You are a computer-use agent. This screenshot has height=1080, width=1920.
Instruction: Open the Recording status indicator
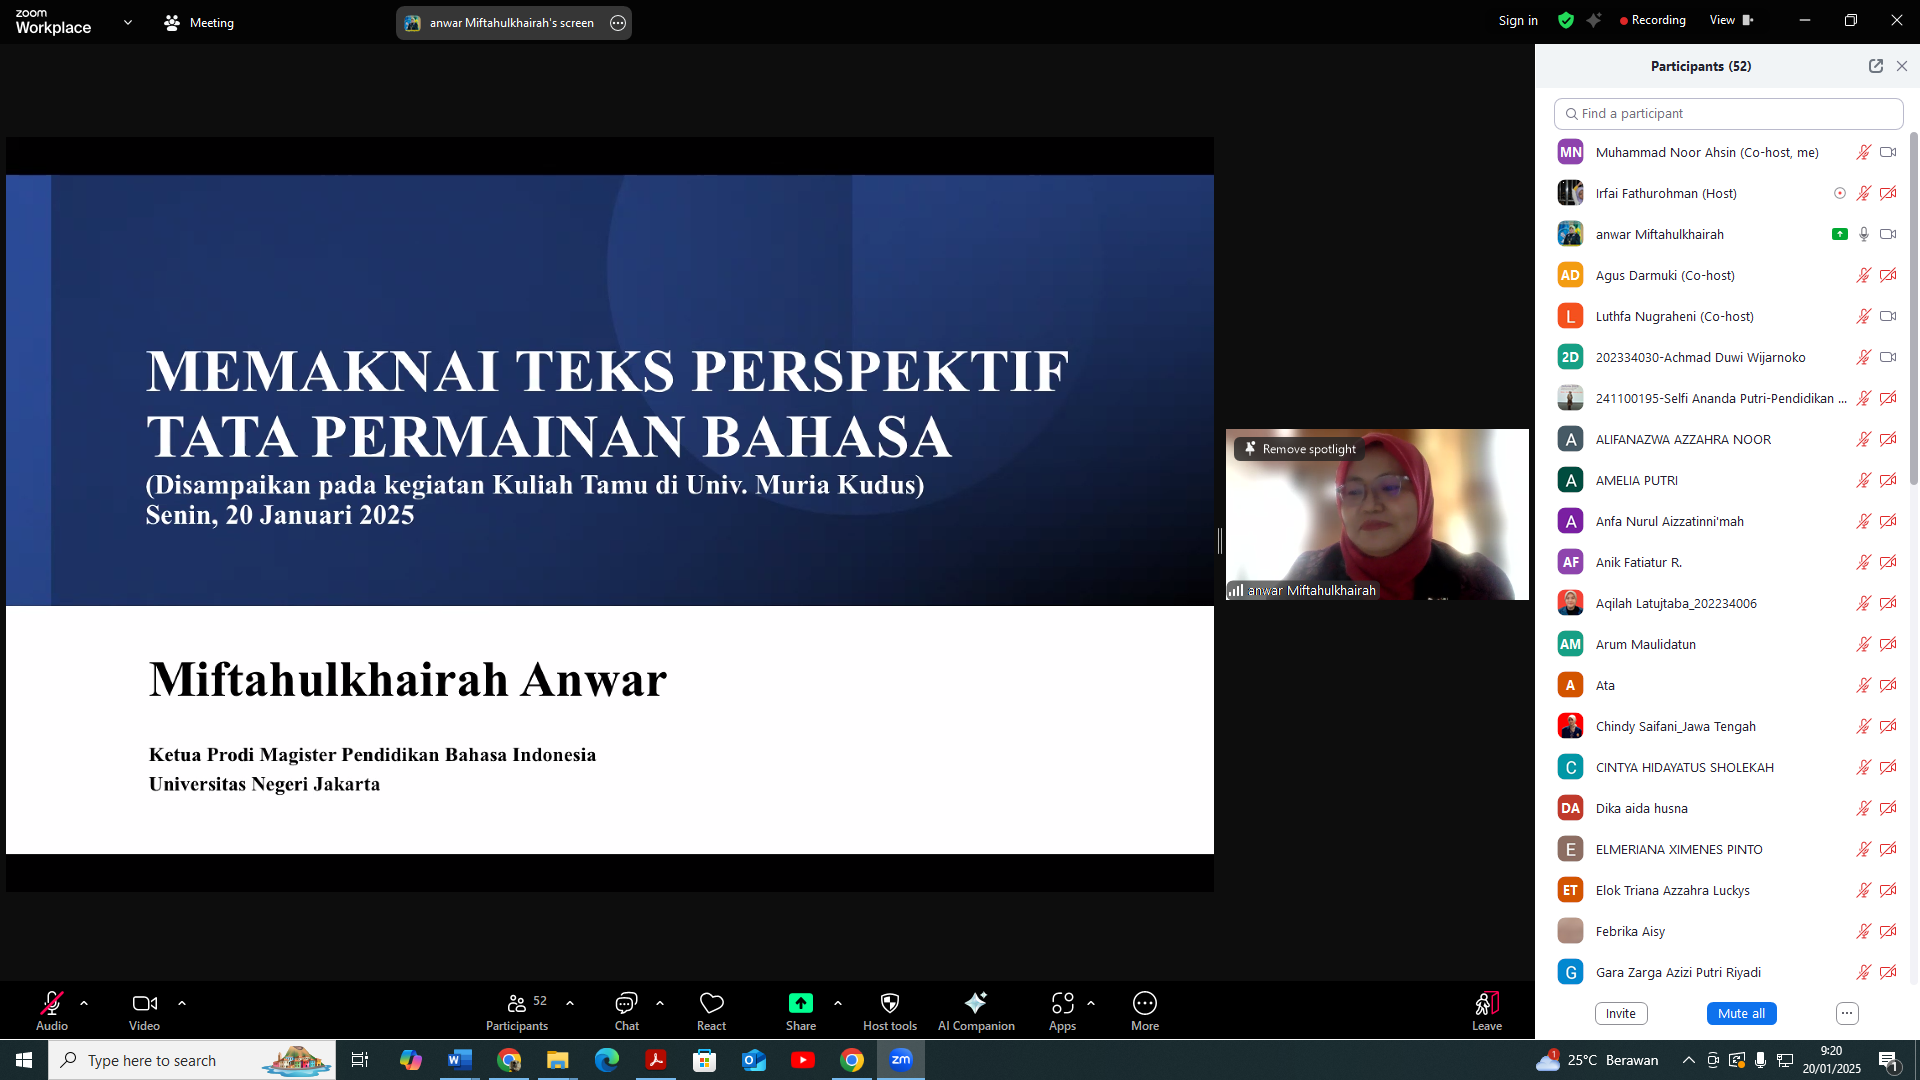(1652, 20)
